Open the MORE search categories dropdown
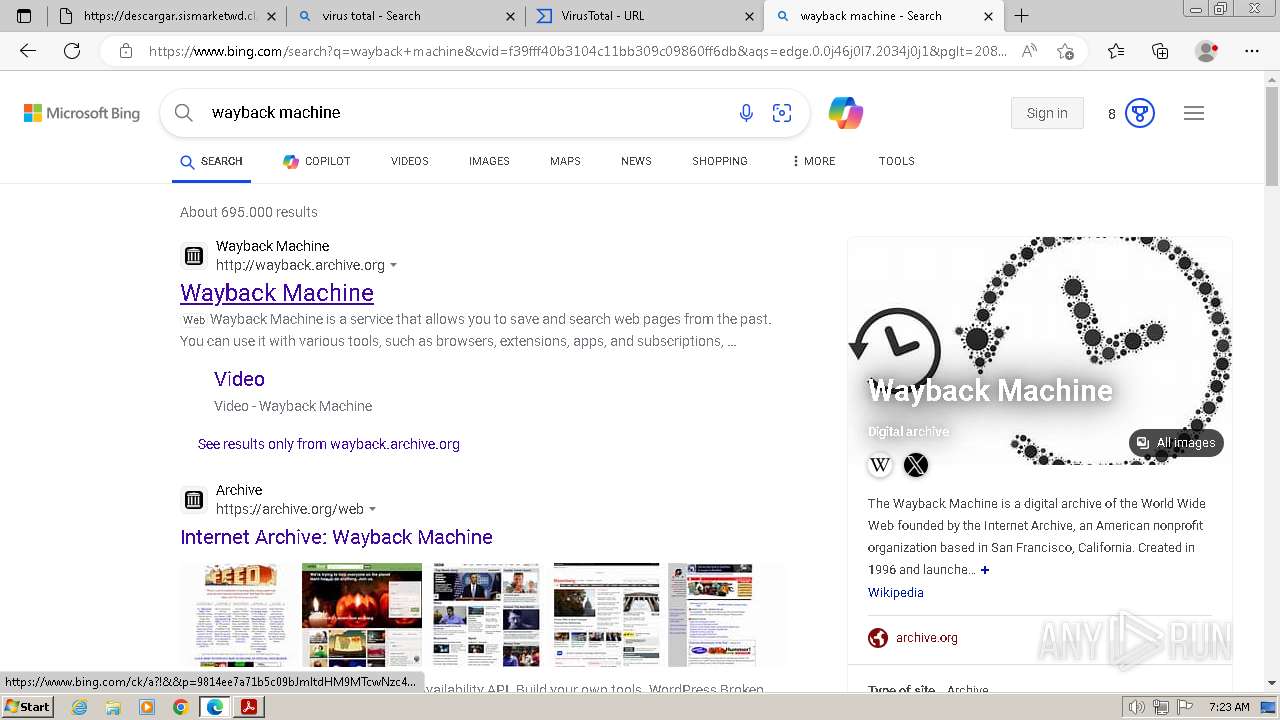 pos(813,161)
